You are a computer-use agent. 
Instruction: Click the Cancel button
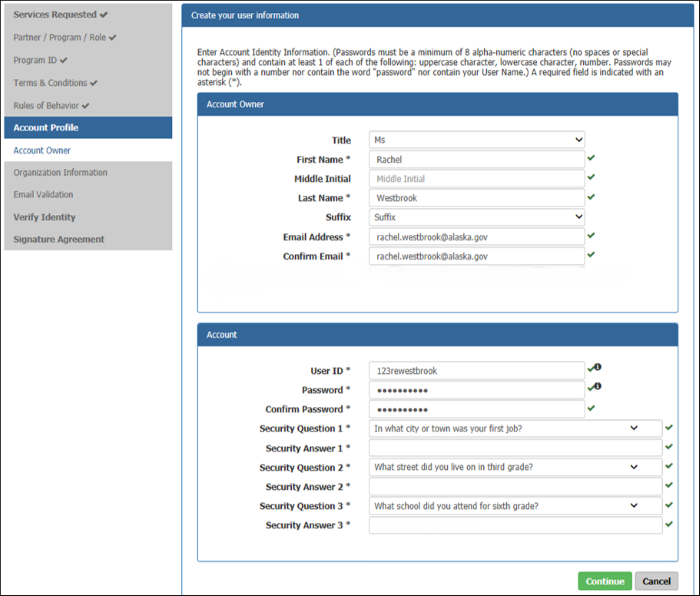(656, 581)
